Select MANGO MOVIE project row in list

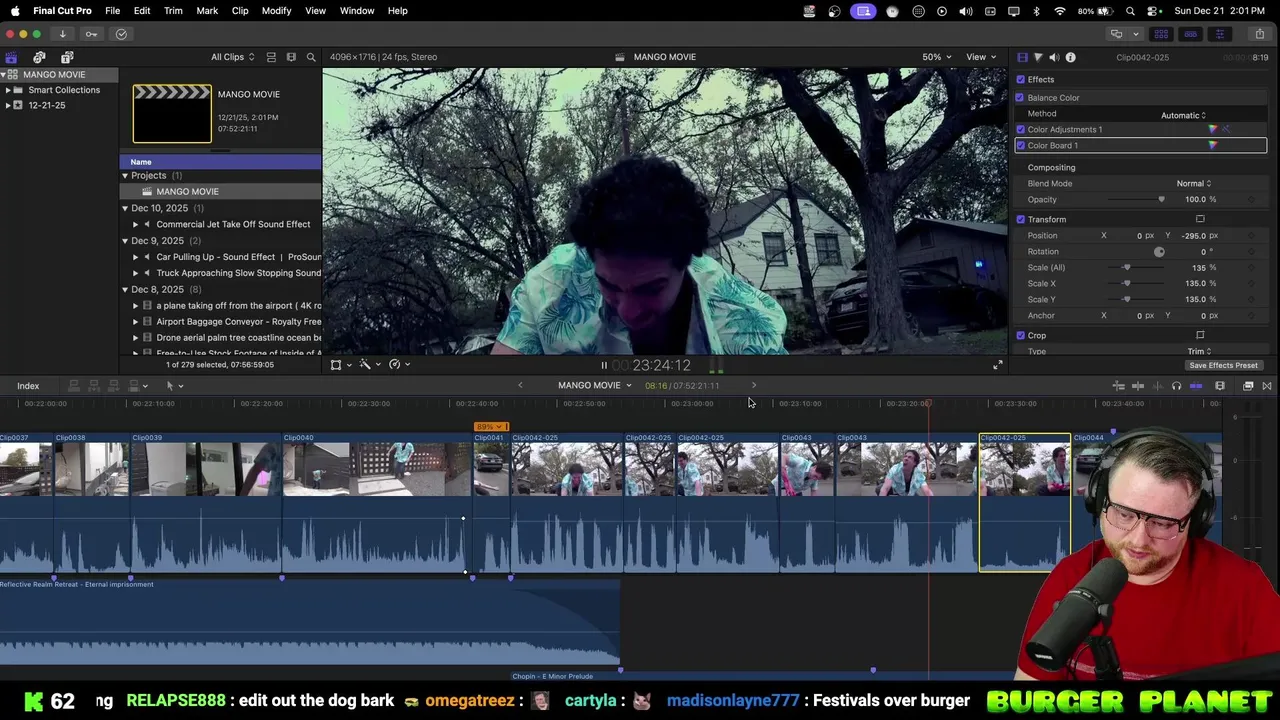tap(221, 192)
